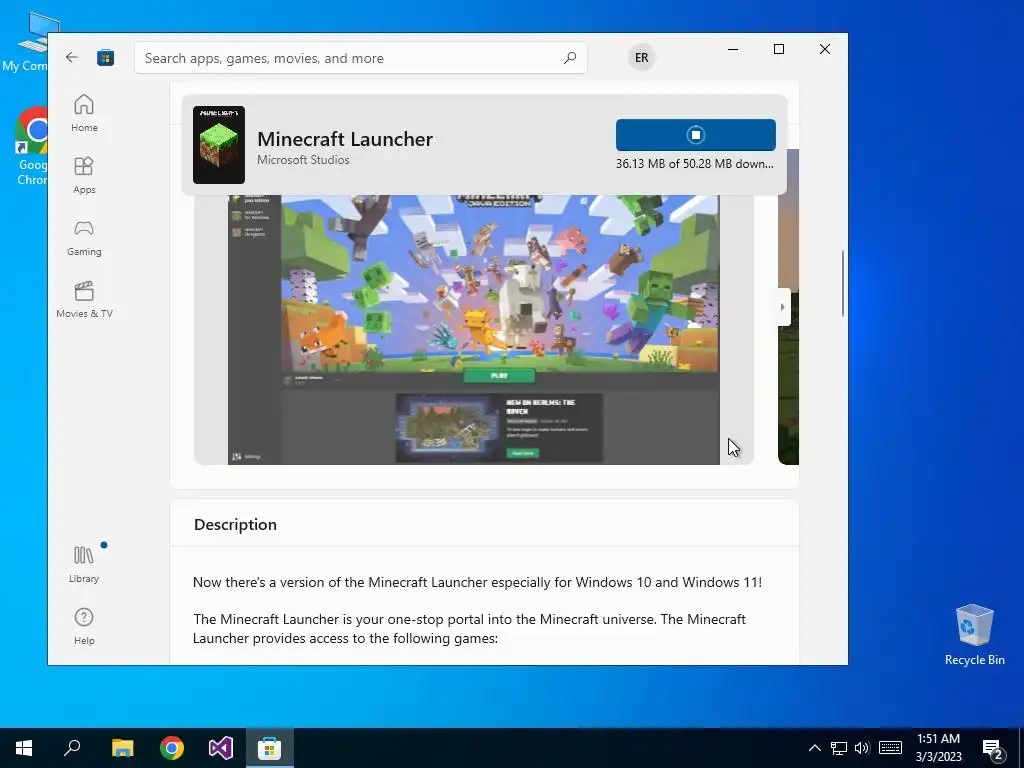This screenshot has width=1024, height=768.
Task: Open the ER account profile
Action: click(641, 57)
